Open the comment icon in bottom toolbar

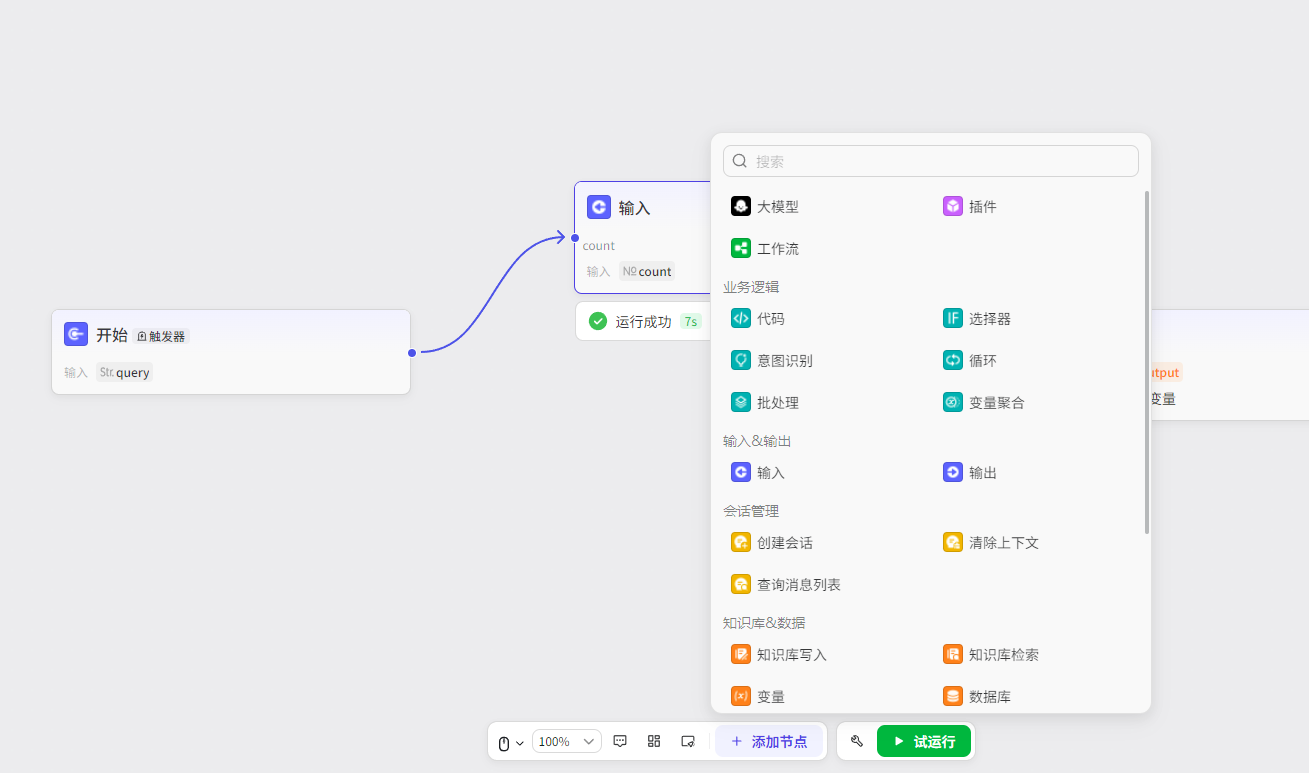pyautogui.click(x=620, y=741)
